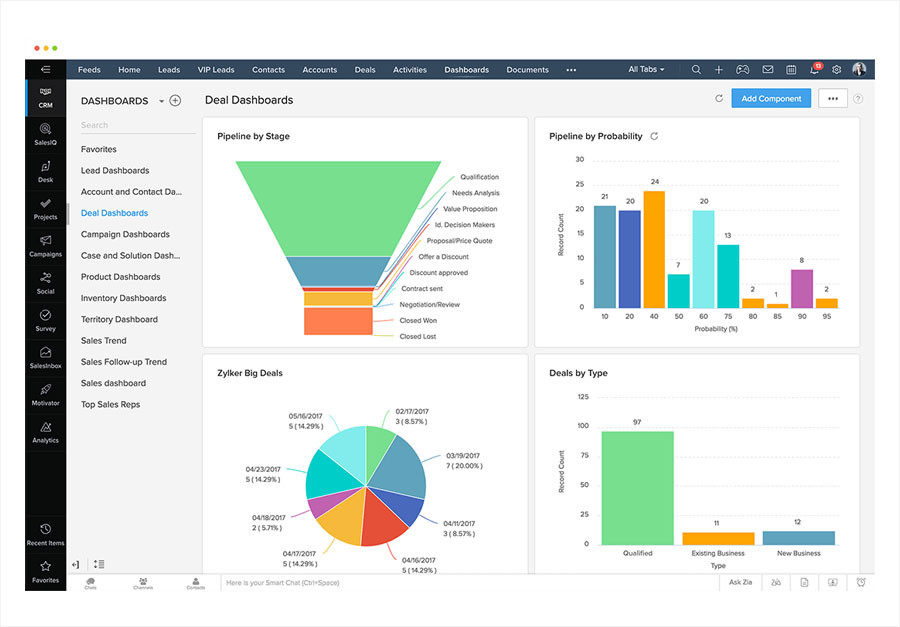
Task: Open the Deals tab
Action: pyautogui.click(x=365, y=69)
